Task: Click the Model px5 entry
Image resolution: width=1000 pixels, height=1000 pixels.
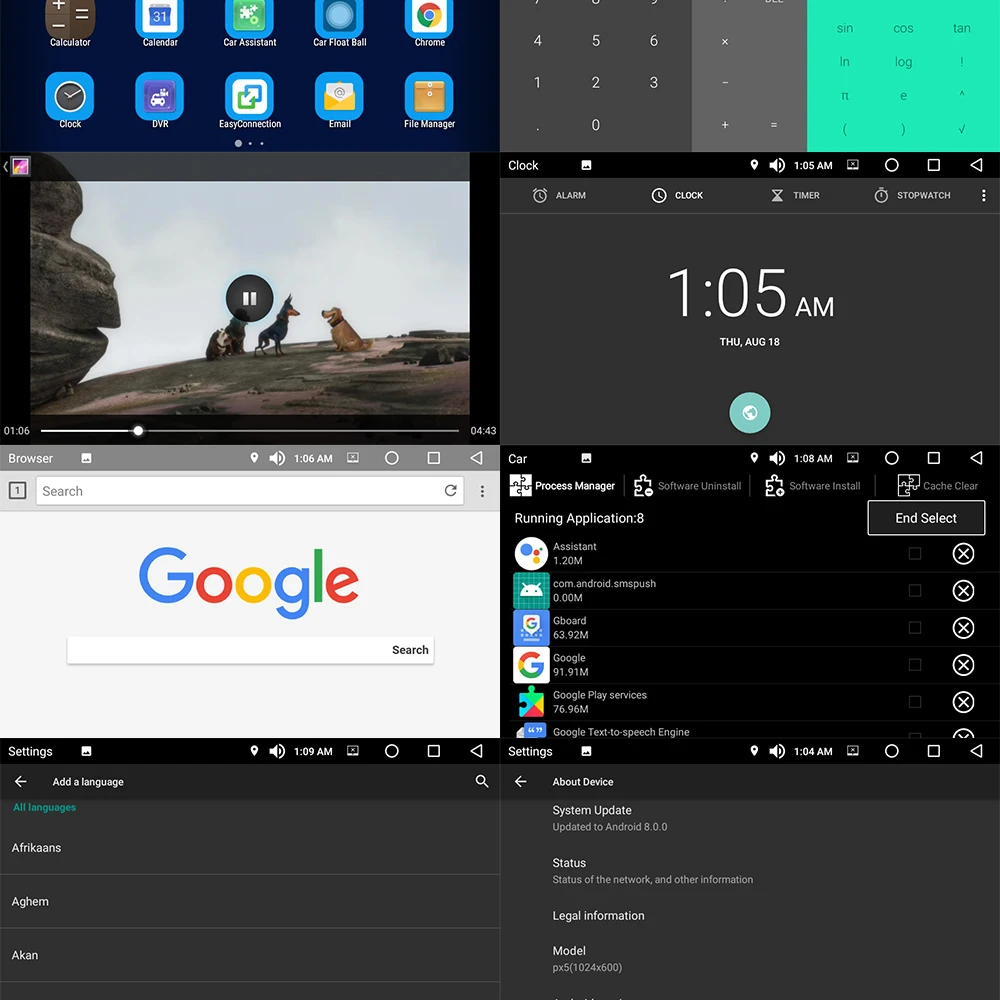Action: click(749, 959)
